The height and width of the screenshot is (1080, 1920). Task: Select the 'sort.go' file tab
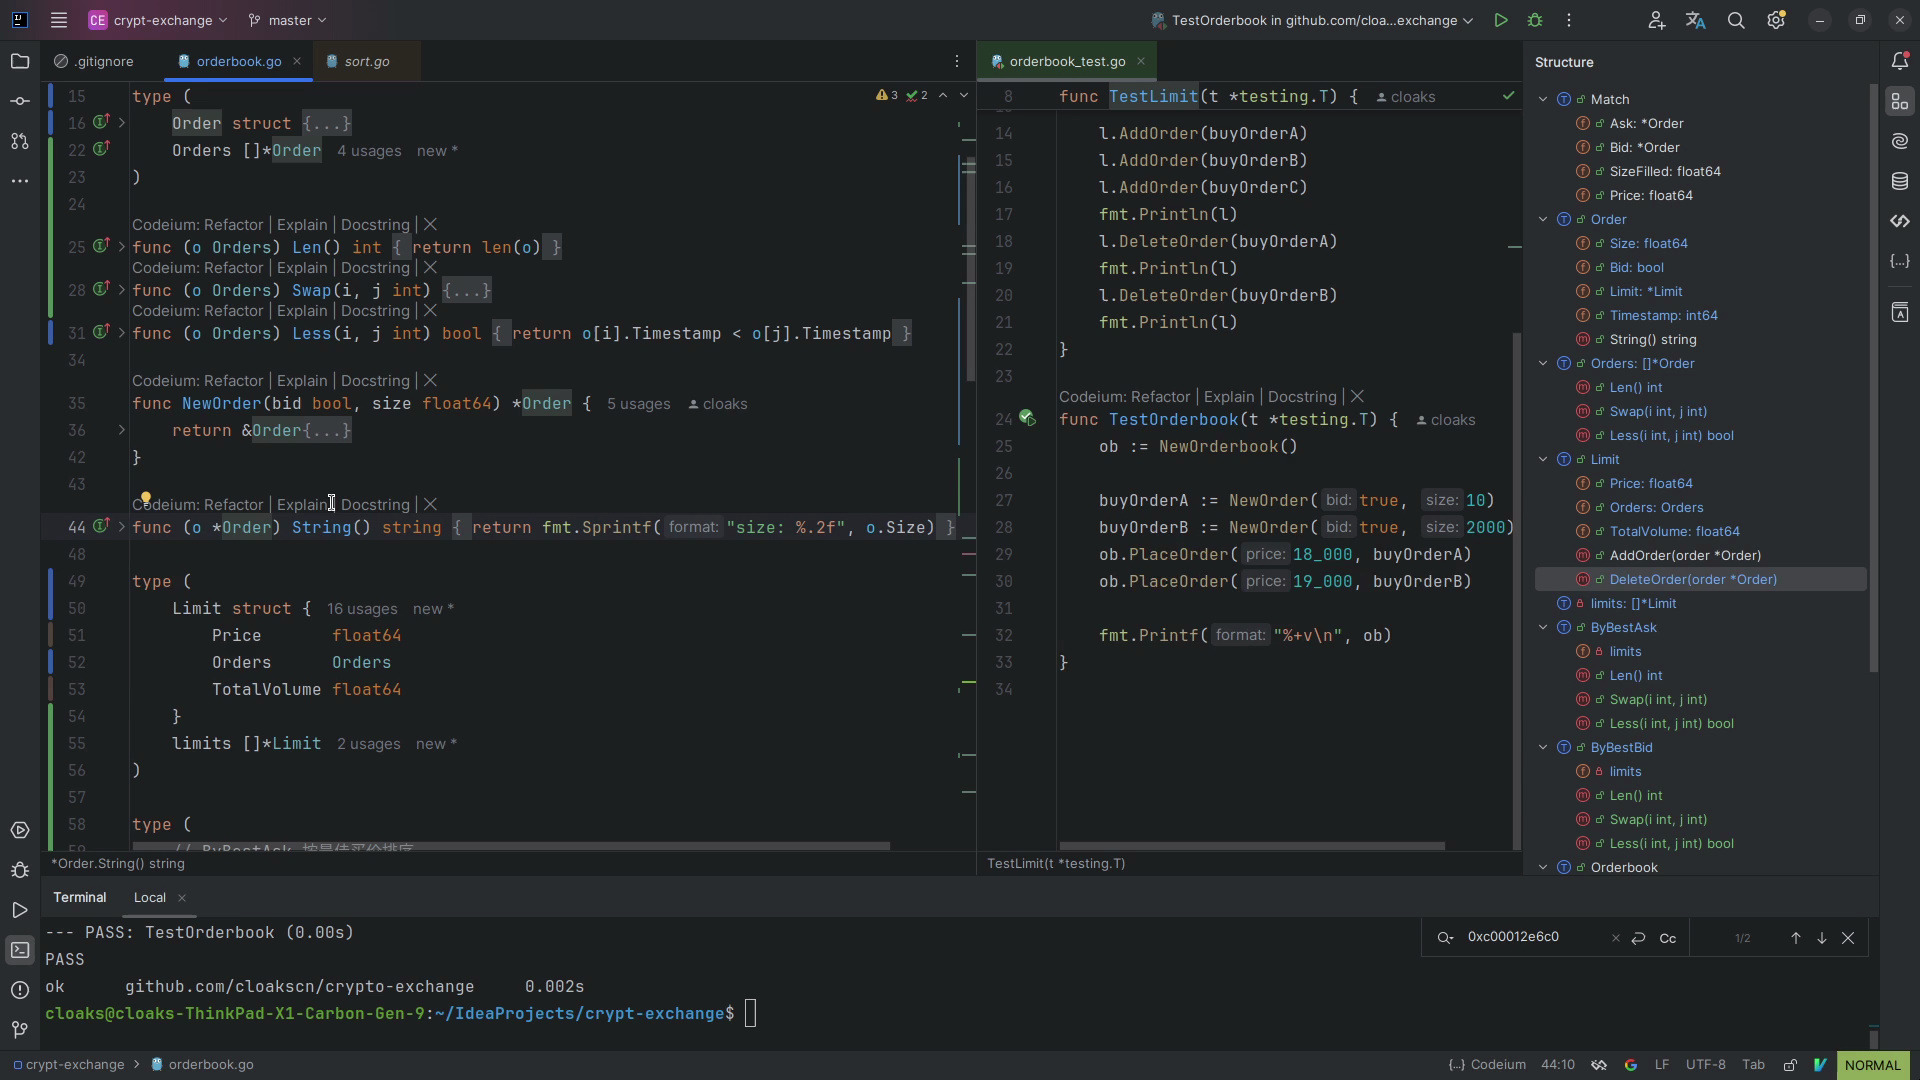pyautogui.click(x=365, y=61)
